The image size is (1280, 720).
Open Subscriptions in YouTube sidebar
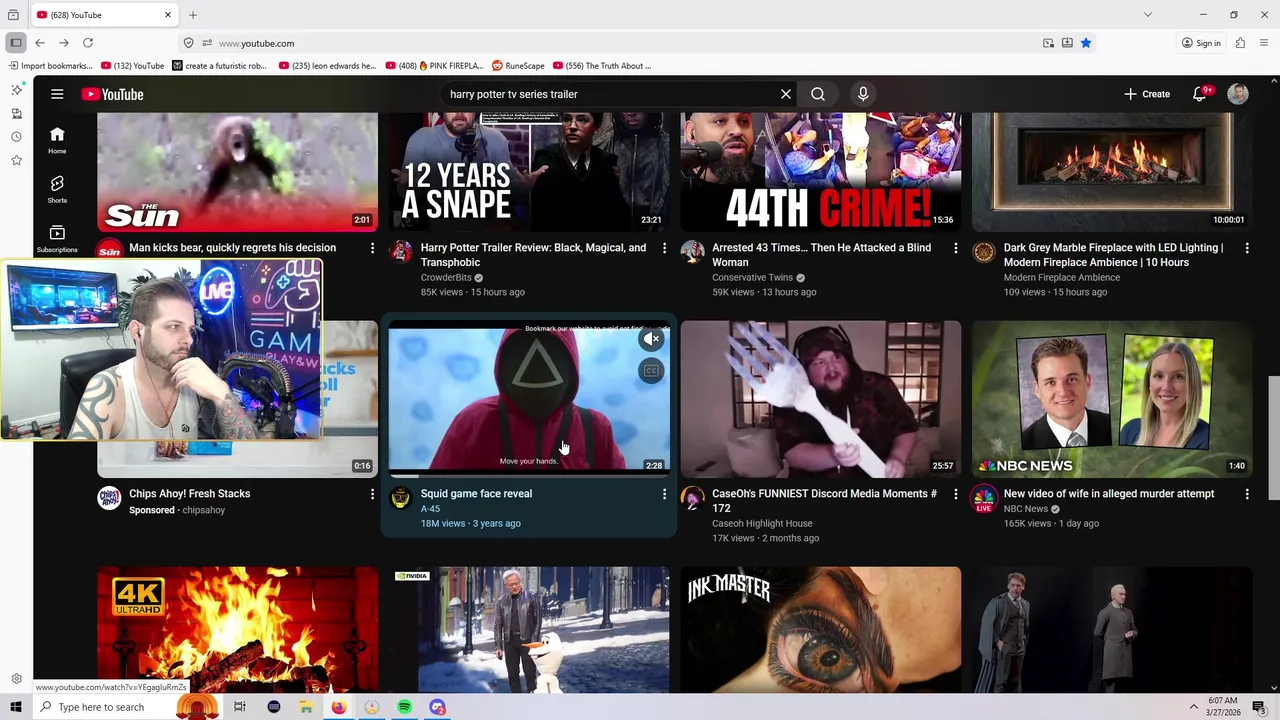[x=57, y=238]
